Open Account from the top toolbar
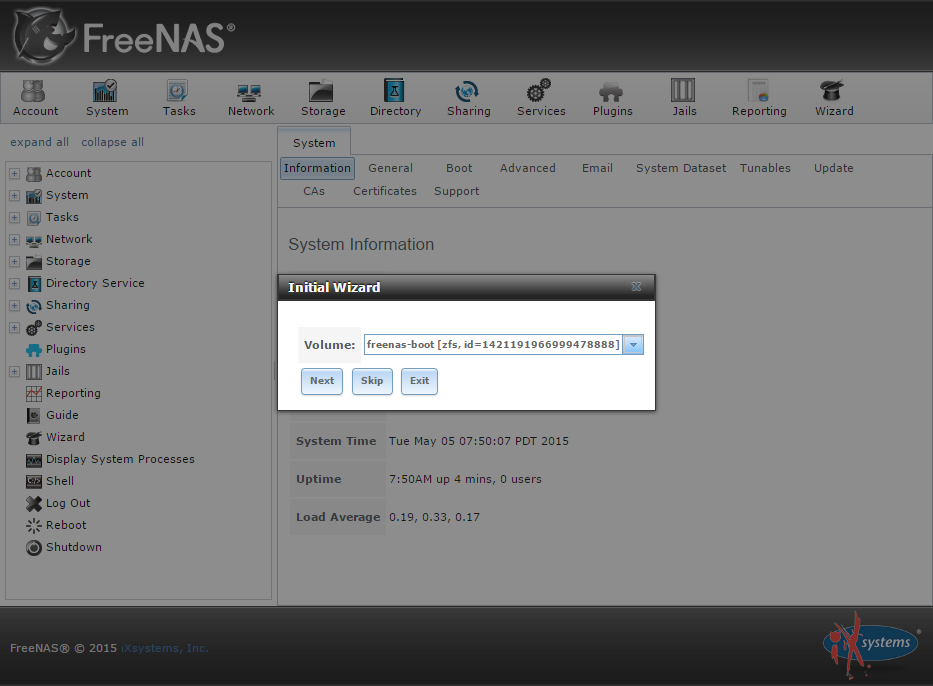This screenshot has height=686, width=933. click(x=36, y=98)
